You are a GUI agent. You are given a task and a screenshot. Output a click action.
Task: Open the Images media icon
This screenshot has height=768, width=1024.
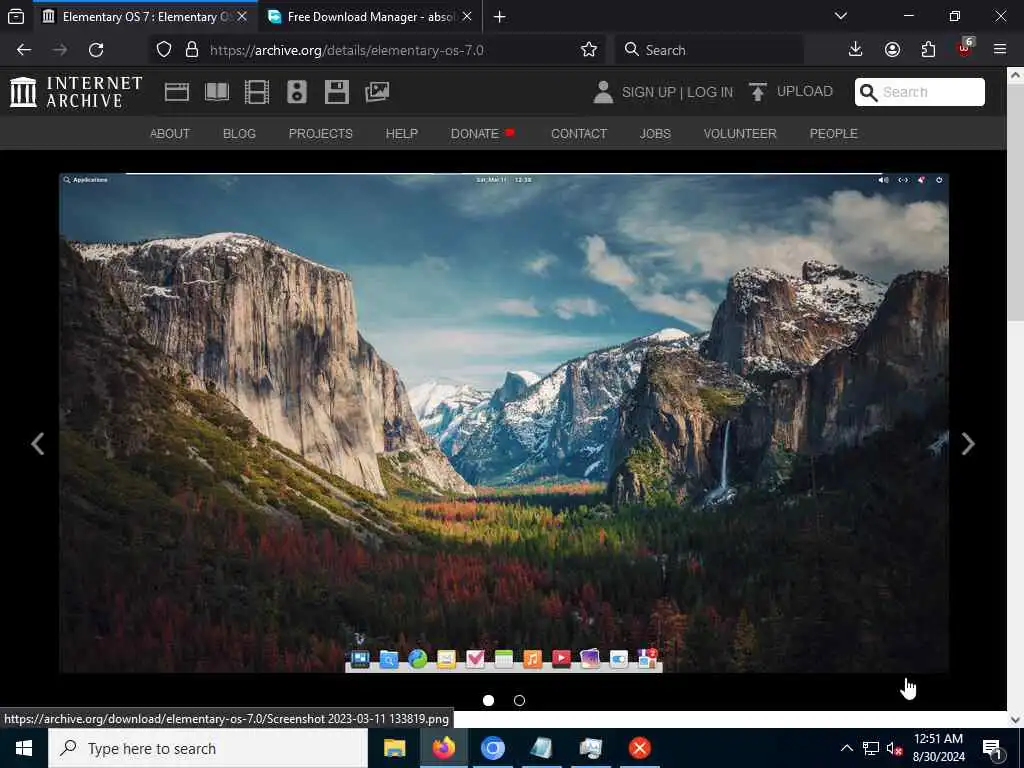click(x=377, y=92)
